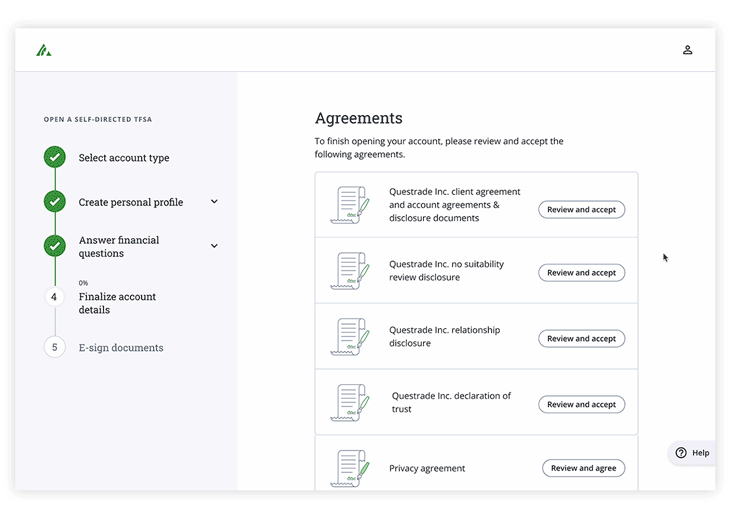Click the Answer financial questions checkmark circle

click(55, 246)
